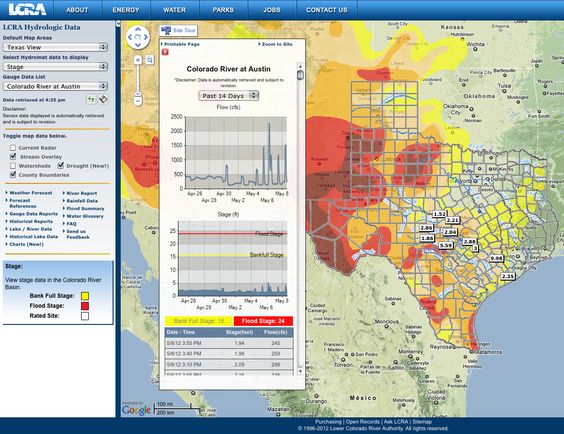
Task: Uncheck the Drought (New!) checkbox
Action: (x=60, y=165)
